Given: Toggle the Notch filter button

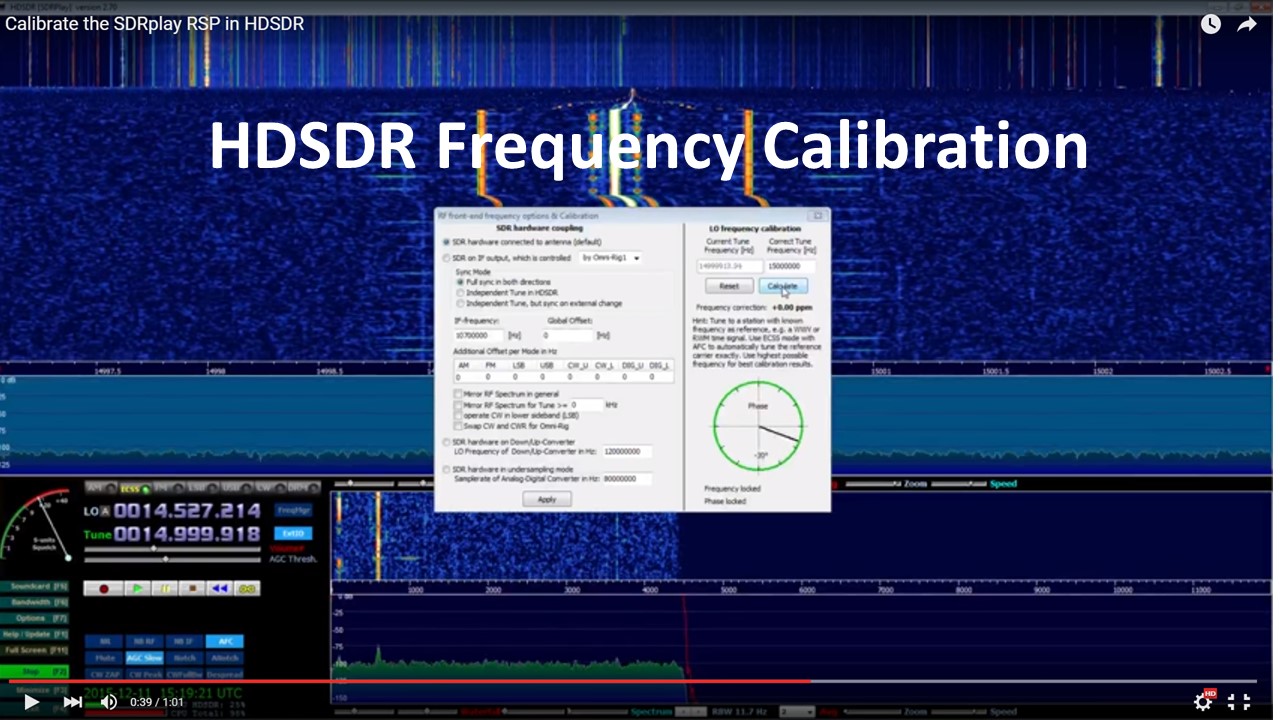Looking at the screenshot, I should coord(184,658).
